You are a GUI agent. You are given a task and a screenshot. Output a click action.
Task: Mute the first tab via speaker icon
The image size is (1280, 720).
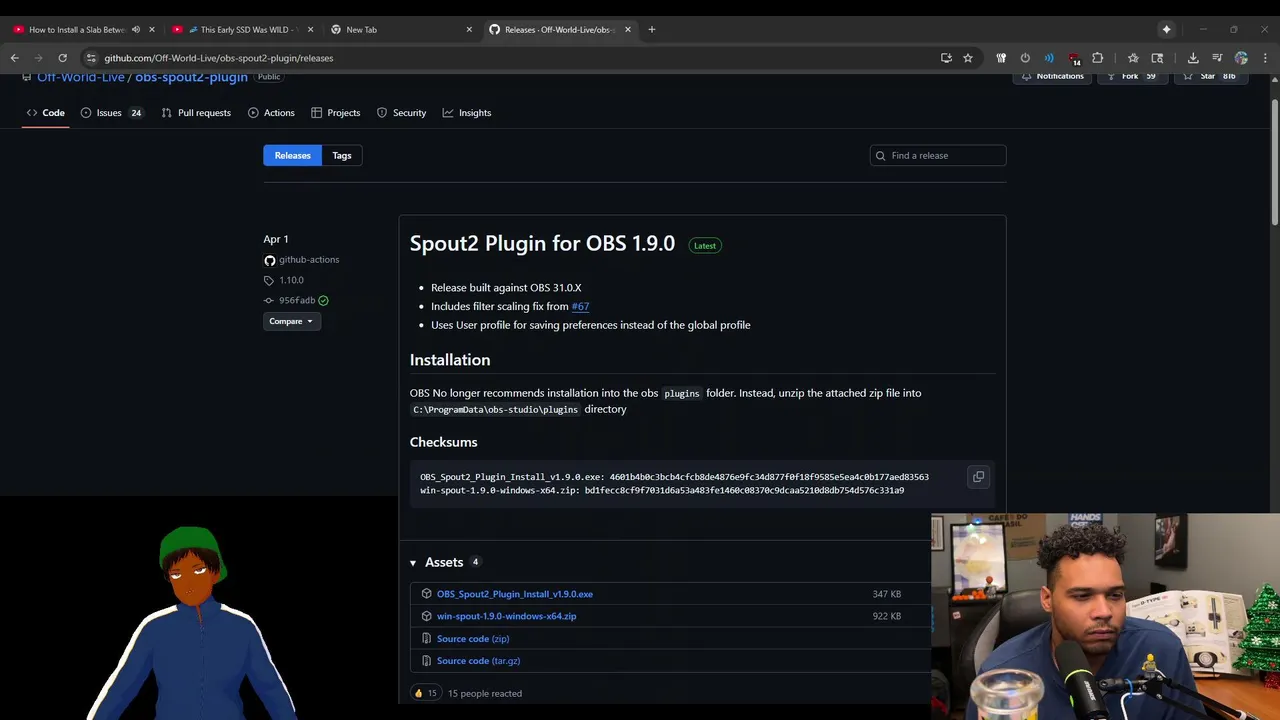pyautogui.click(x=136, y=29)
